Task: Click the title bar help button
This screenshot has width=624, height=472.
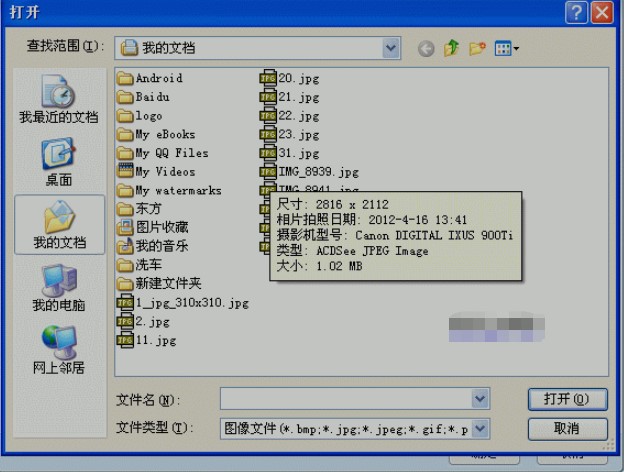Action: 576,12
